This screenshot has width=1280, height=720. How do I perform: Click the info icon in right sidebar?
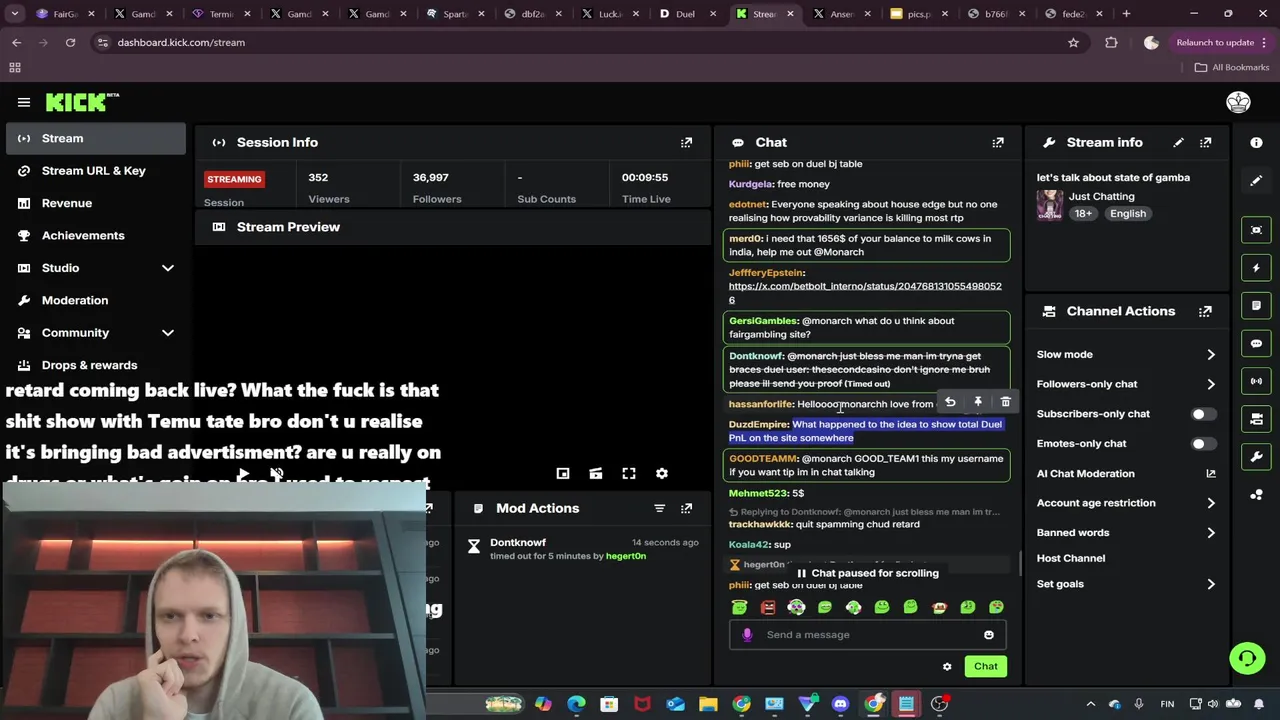click(x=1256, y=143)
